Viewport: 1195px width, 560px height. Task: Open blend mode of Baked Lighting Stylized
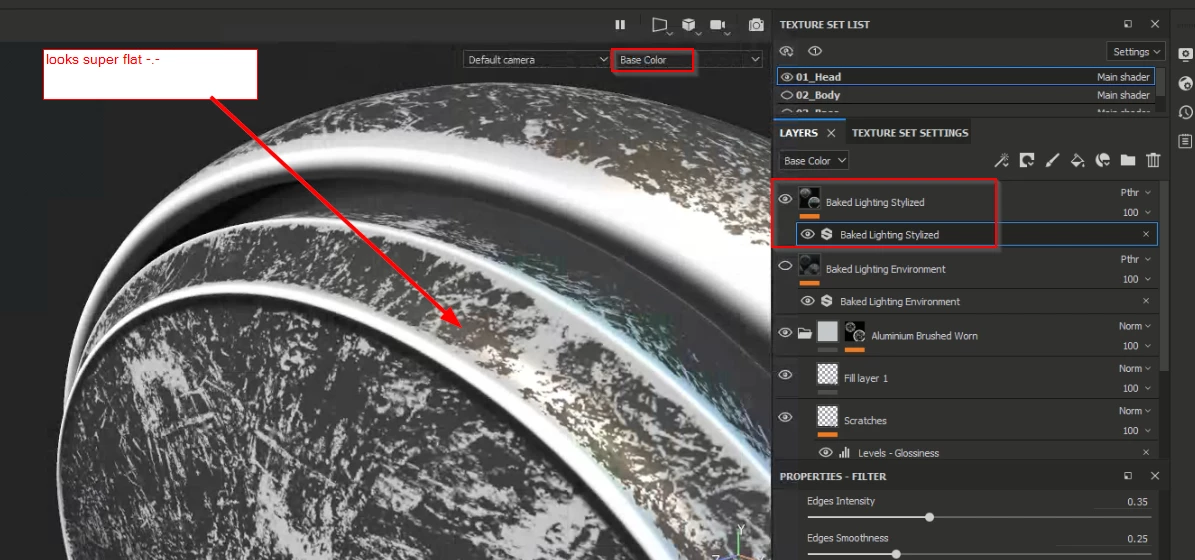click(x=1136, y=194)
